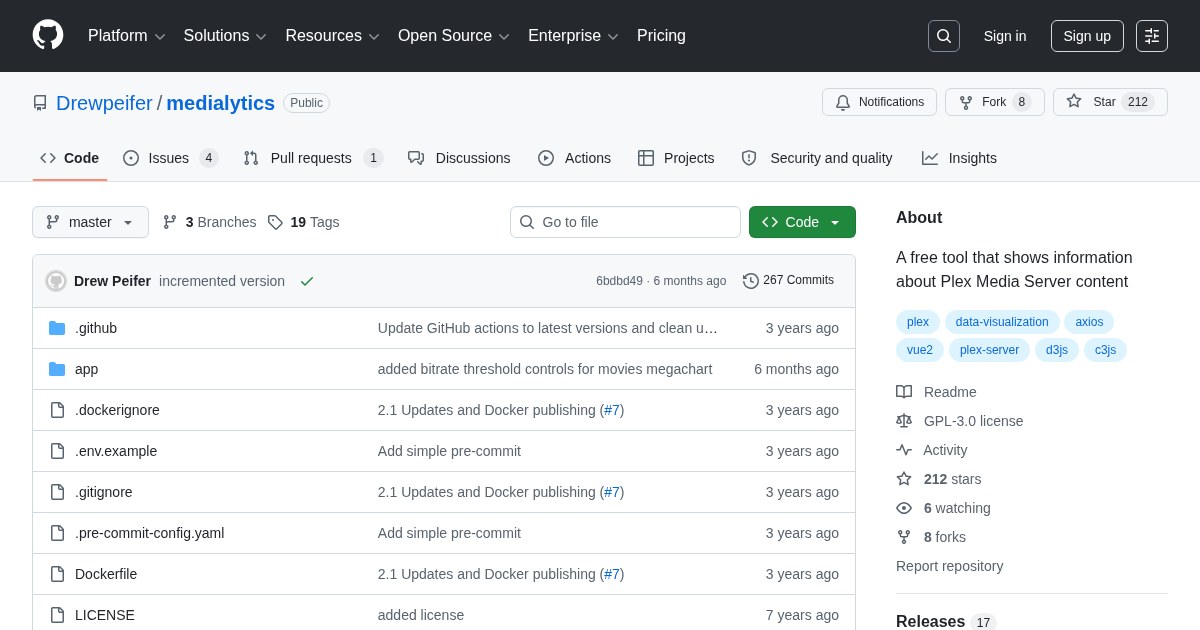Click the Report repository link
The image size is (1200, 630).
click(x=949, y=566)
